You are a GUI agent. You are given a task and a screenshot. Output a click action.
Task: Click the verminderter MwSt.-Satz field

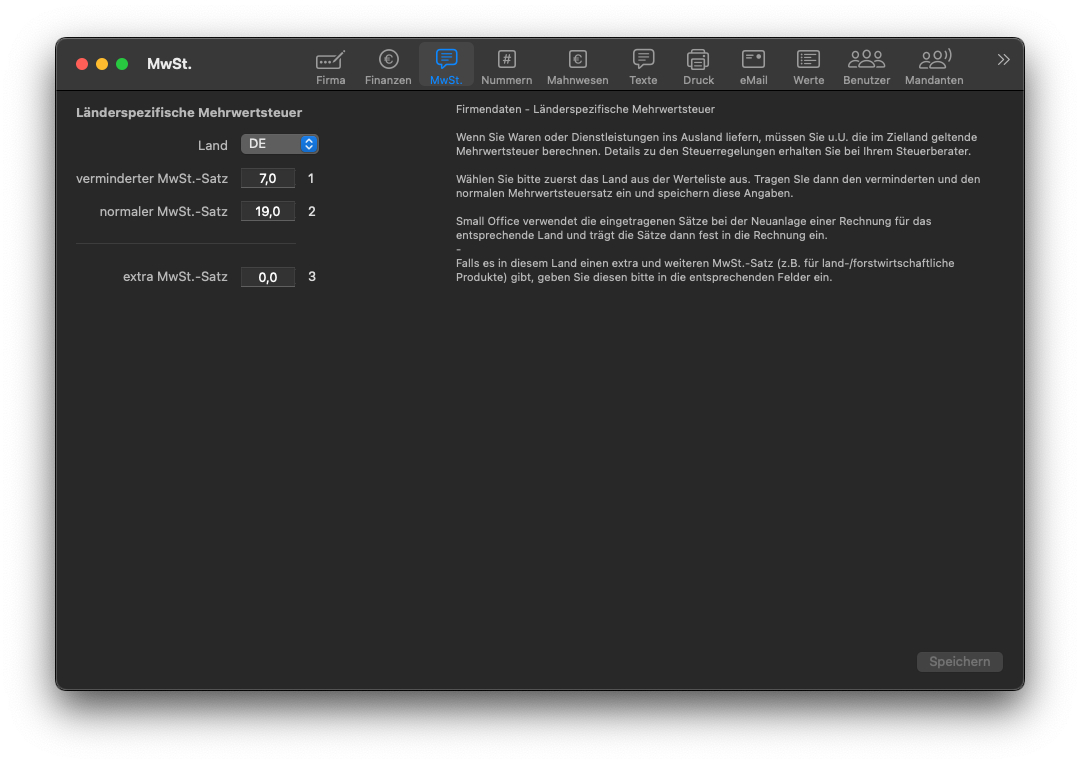(x=268, y=179)
